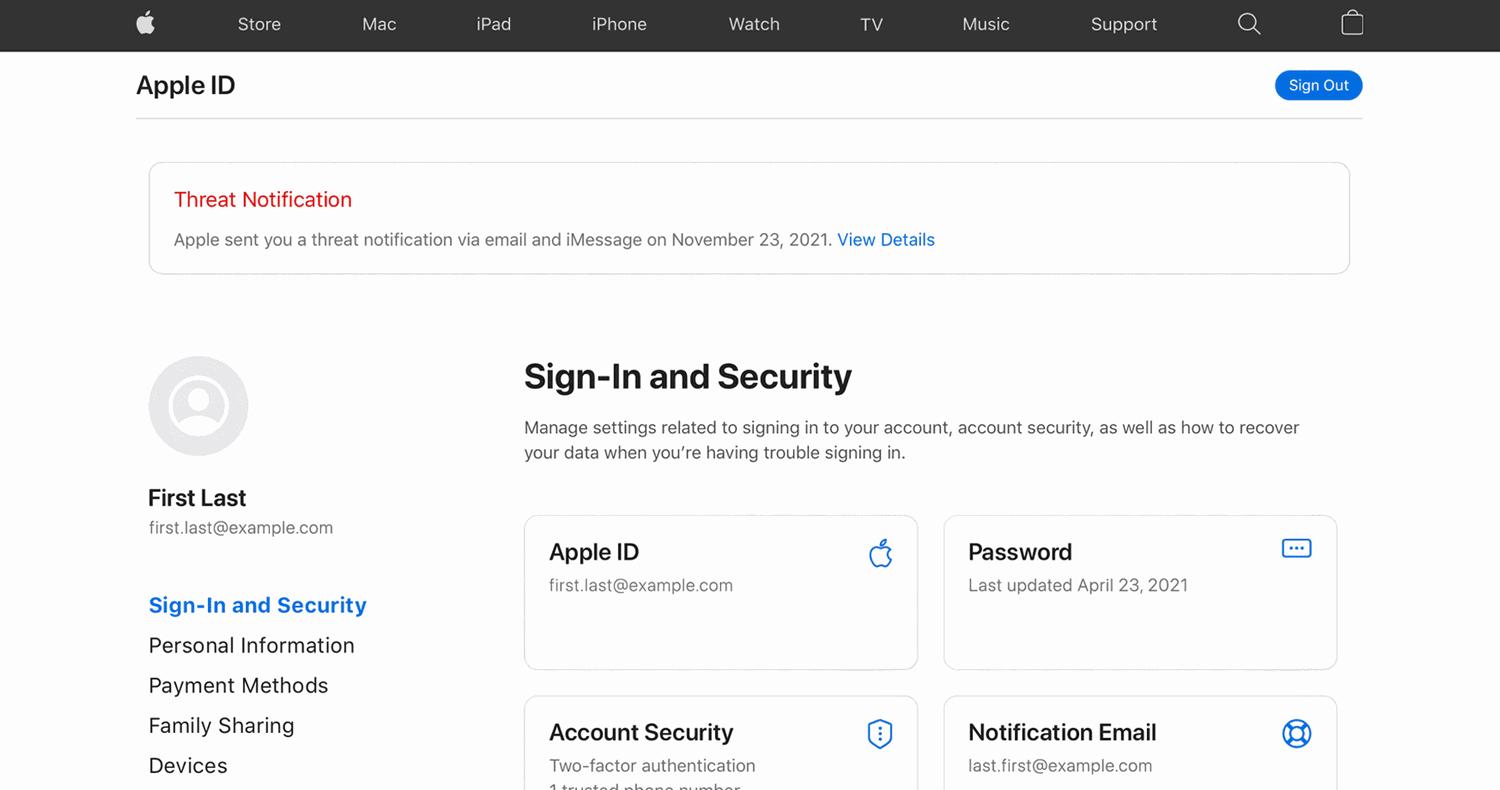This screenshot has height=790, width=1500.
Task: Open the Apple ID card
Action: tap(721, 592)
